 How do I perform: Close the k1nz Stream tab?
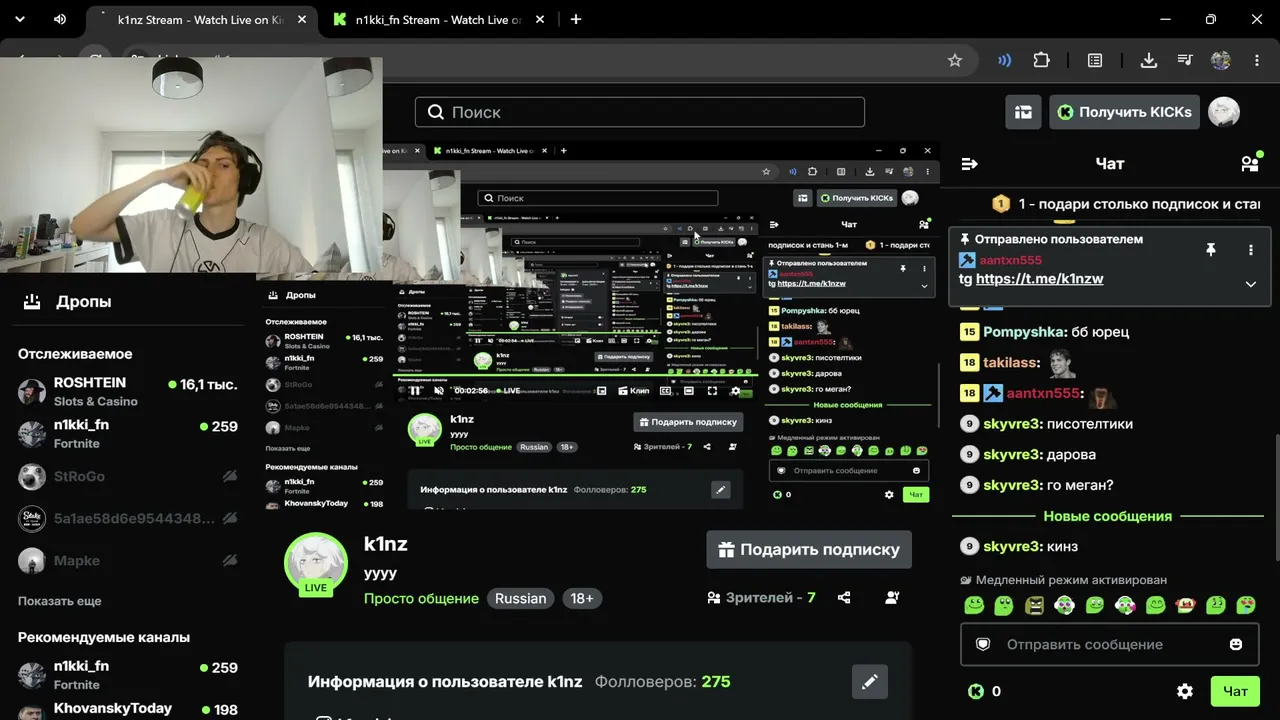pos(302,19)
